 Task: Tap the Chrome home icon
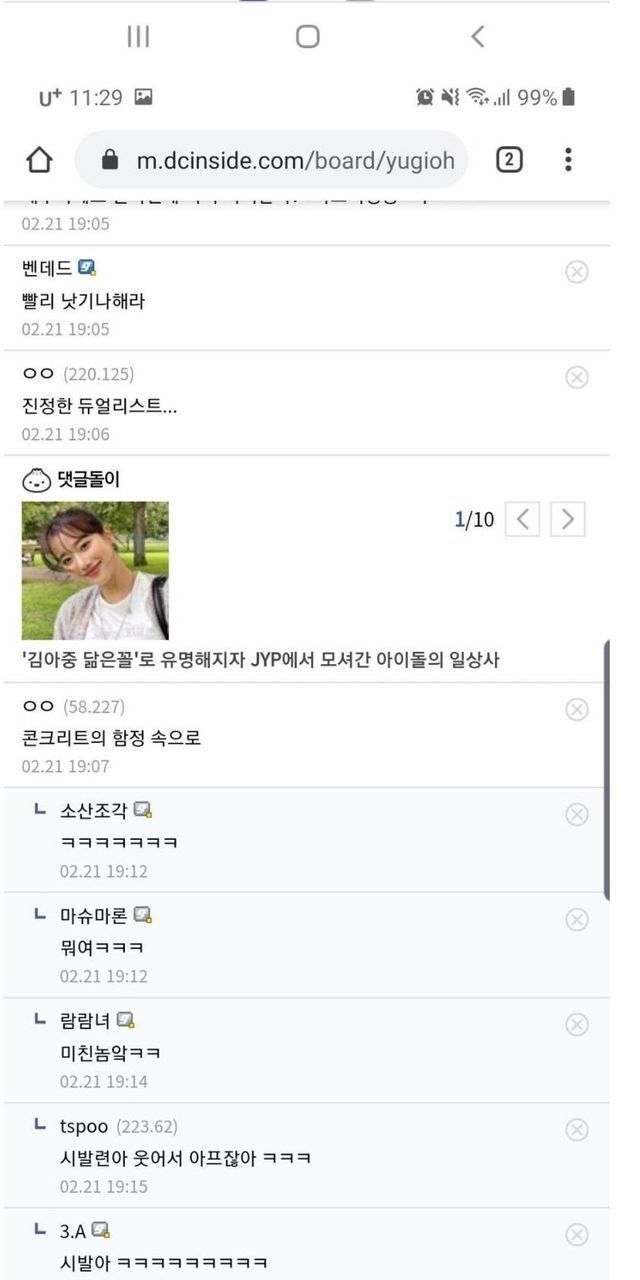pyautogui.click(x=38, y=160)
